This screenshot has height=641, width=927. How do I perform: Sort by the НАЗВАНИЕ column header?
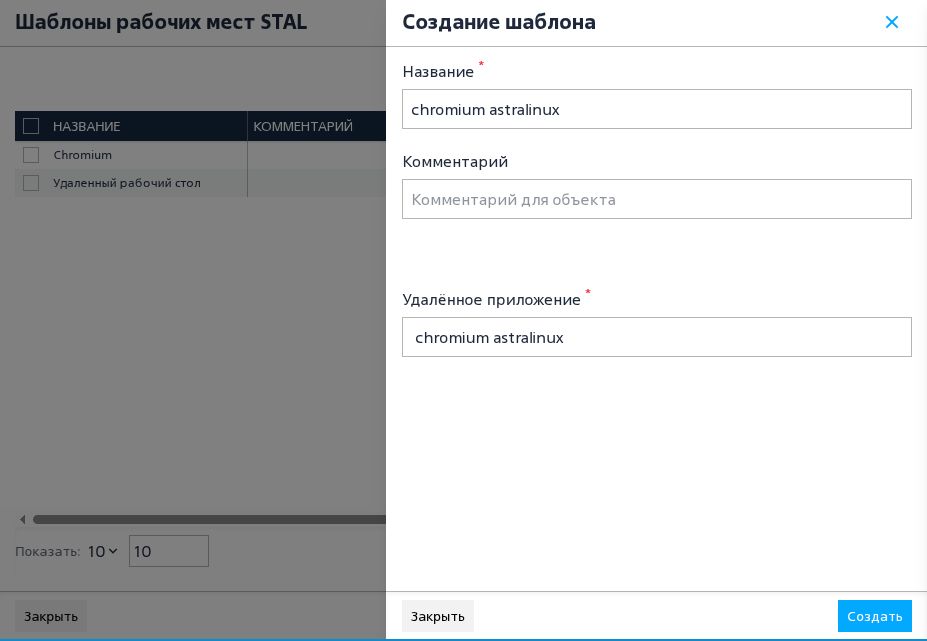[x=86, y=126]
